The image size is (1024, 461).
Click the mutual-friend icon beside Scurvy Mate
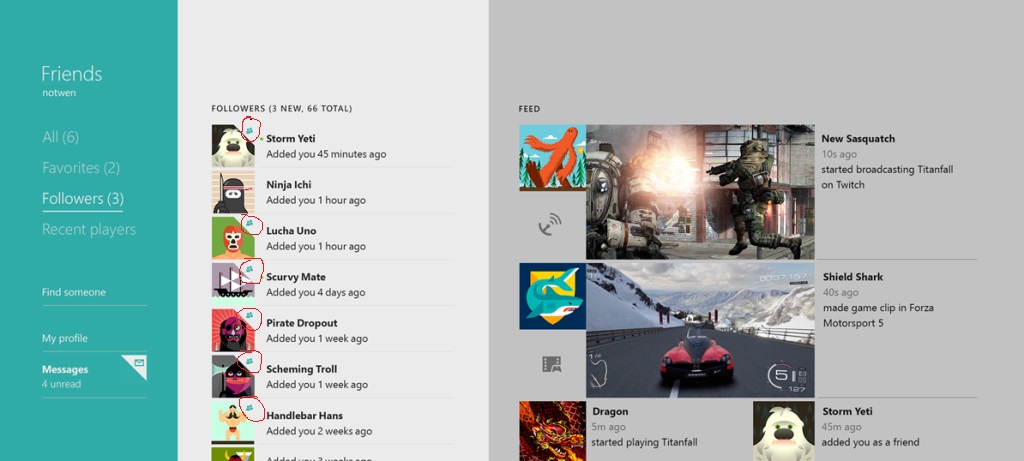249,269
